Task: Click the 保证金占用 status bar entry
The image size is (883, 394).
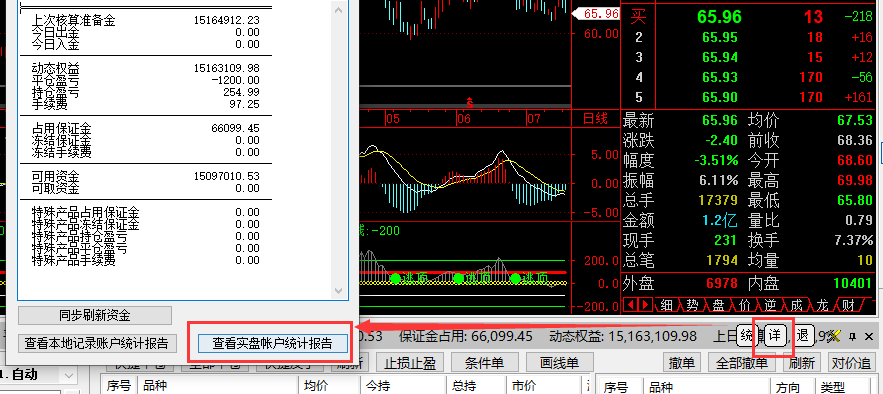Action: 466,337
